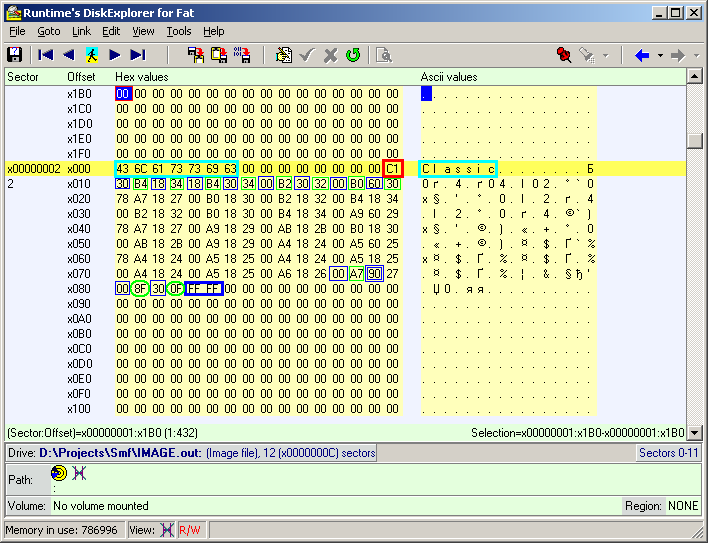The width and height of the screenshot is (708, 543).
Task: Click the Region 'NONE' value
Action: (683, 506)
